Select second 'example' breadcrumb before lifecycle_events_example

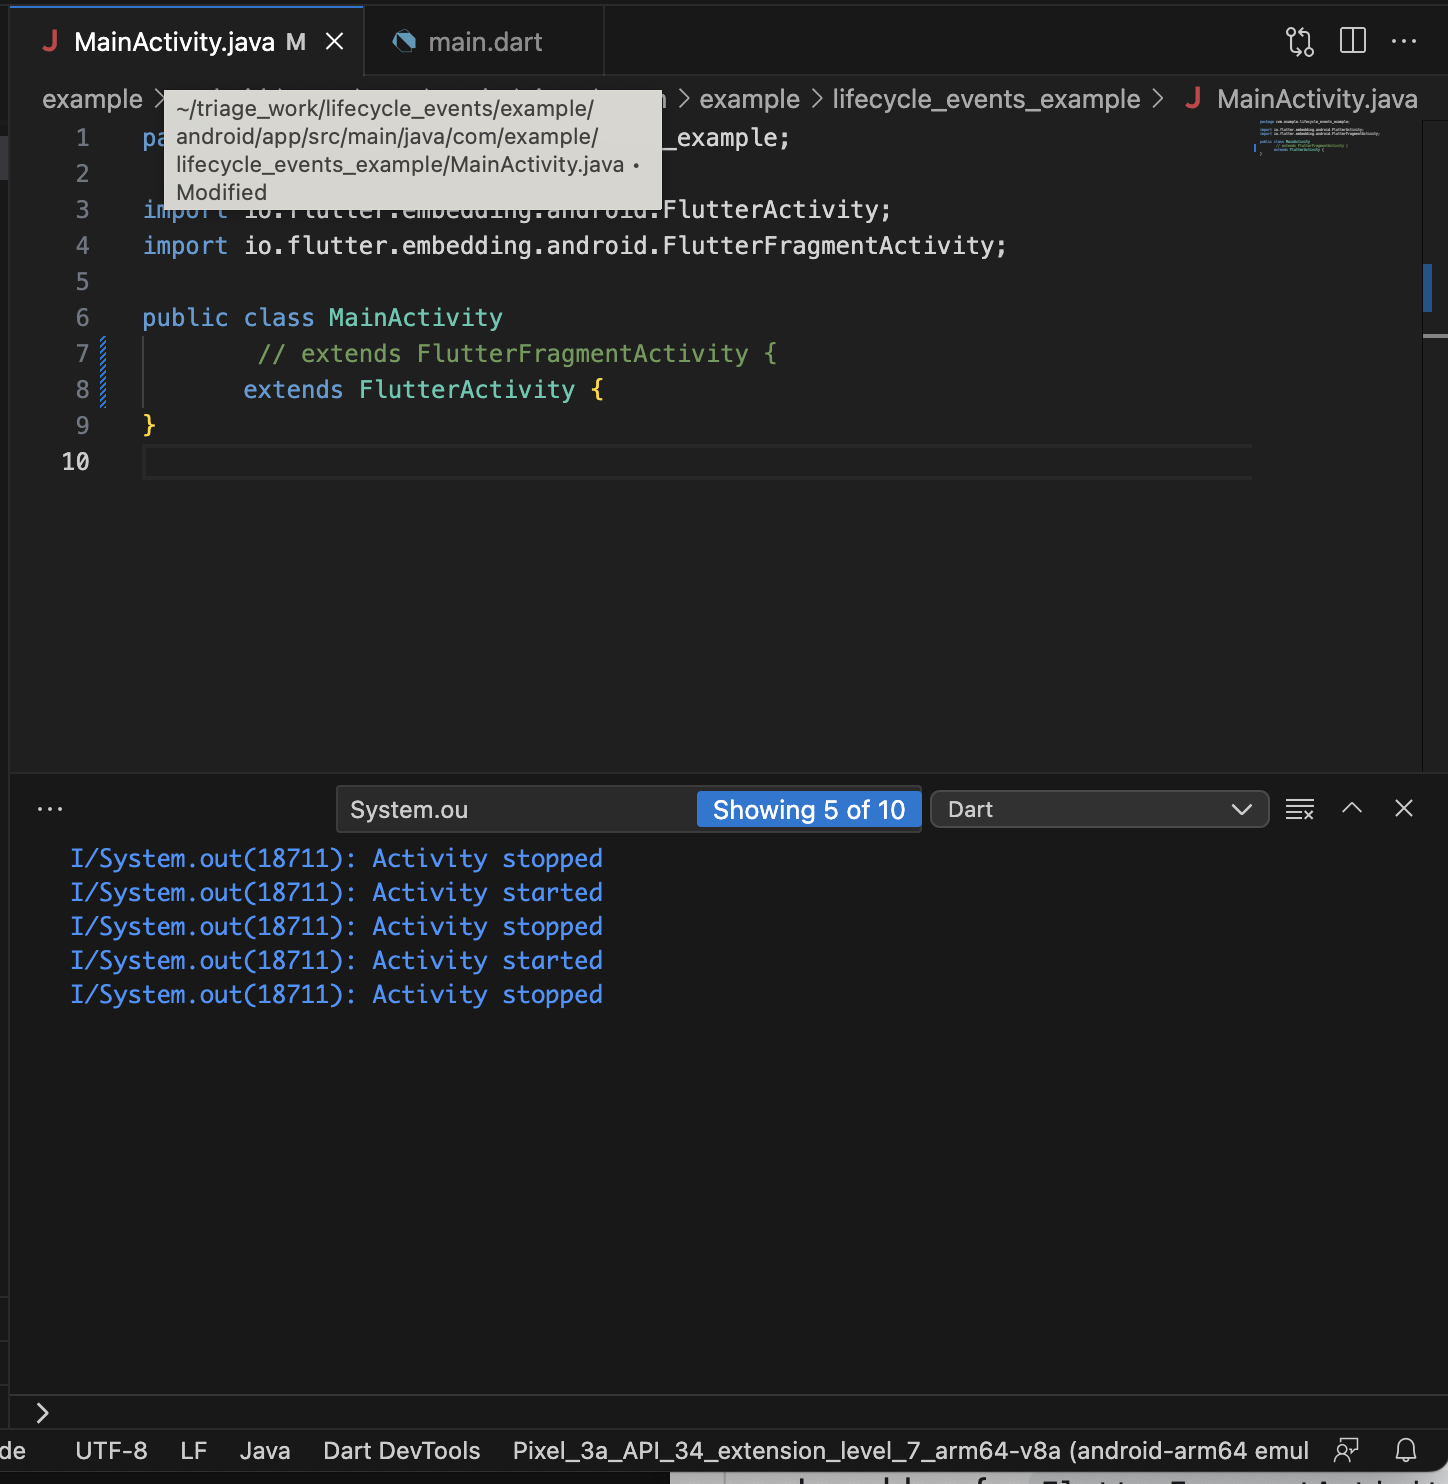749,99
